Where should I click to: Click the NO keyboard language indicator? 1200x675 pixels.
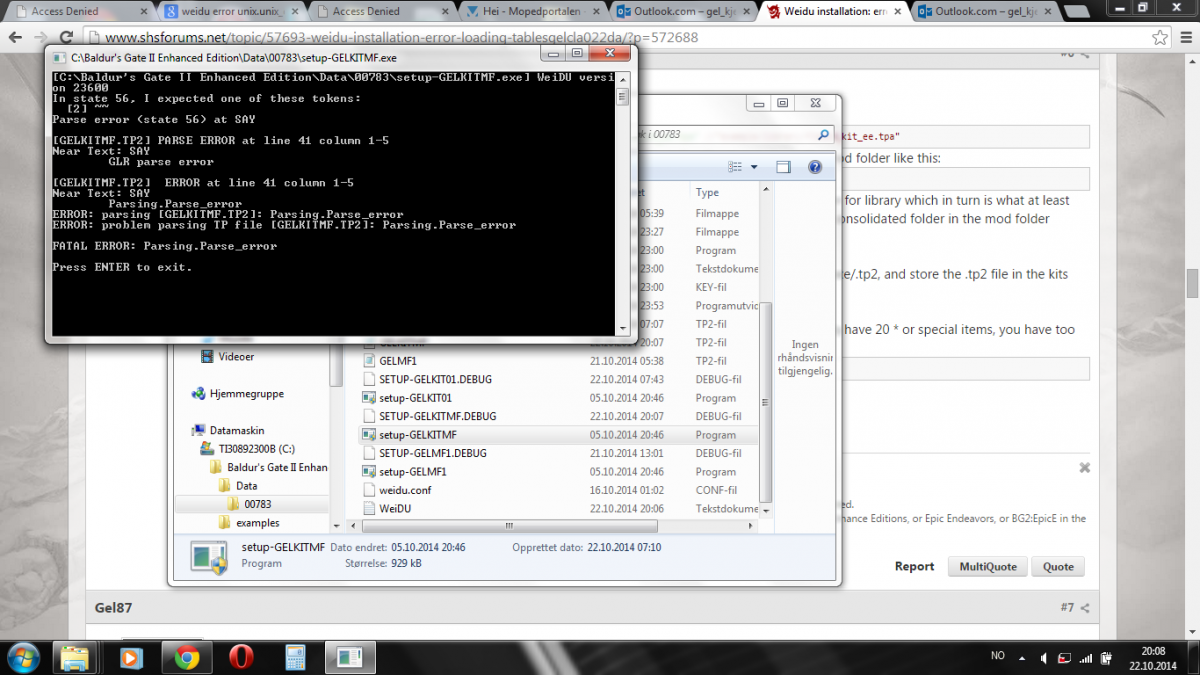point(997,656)
